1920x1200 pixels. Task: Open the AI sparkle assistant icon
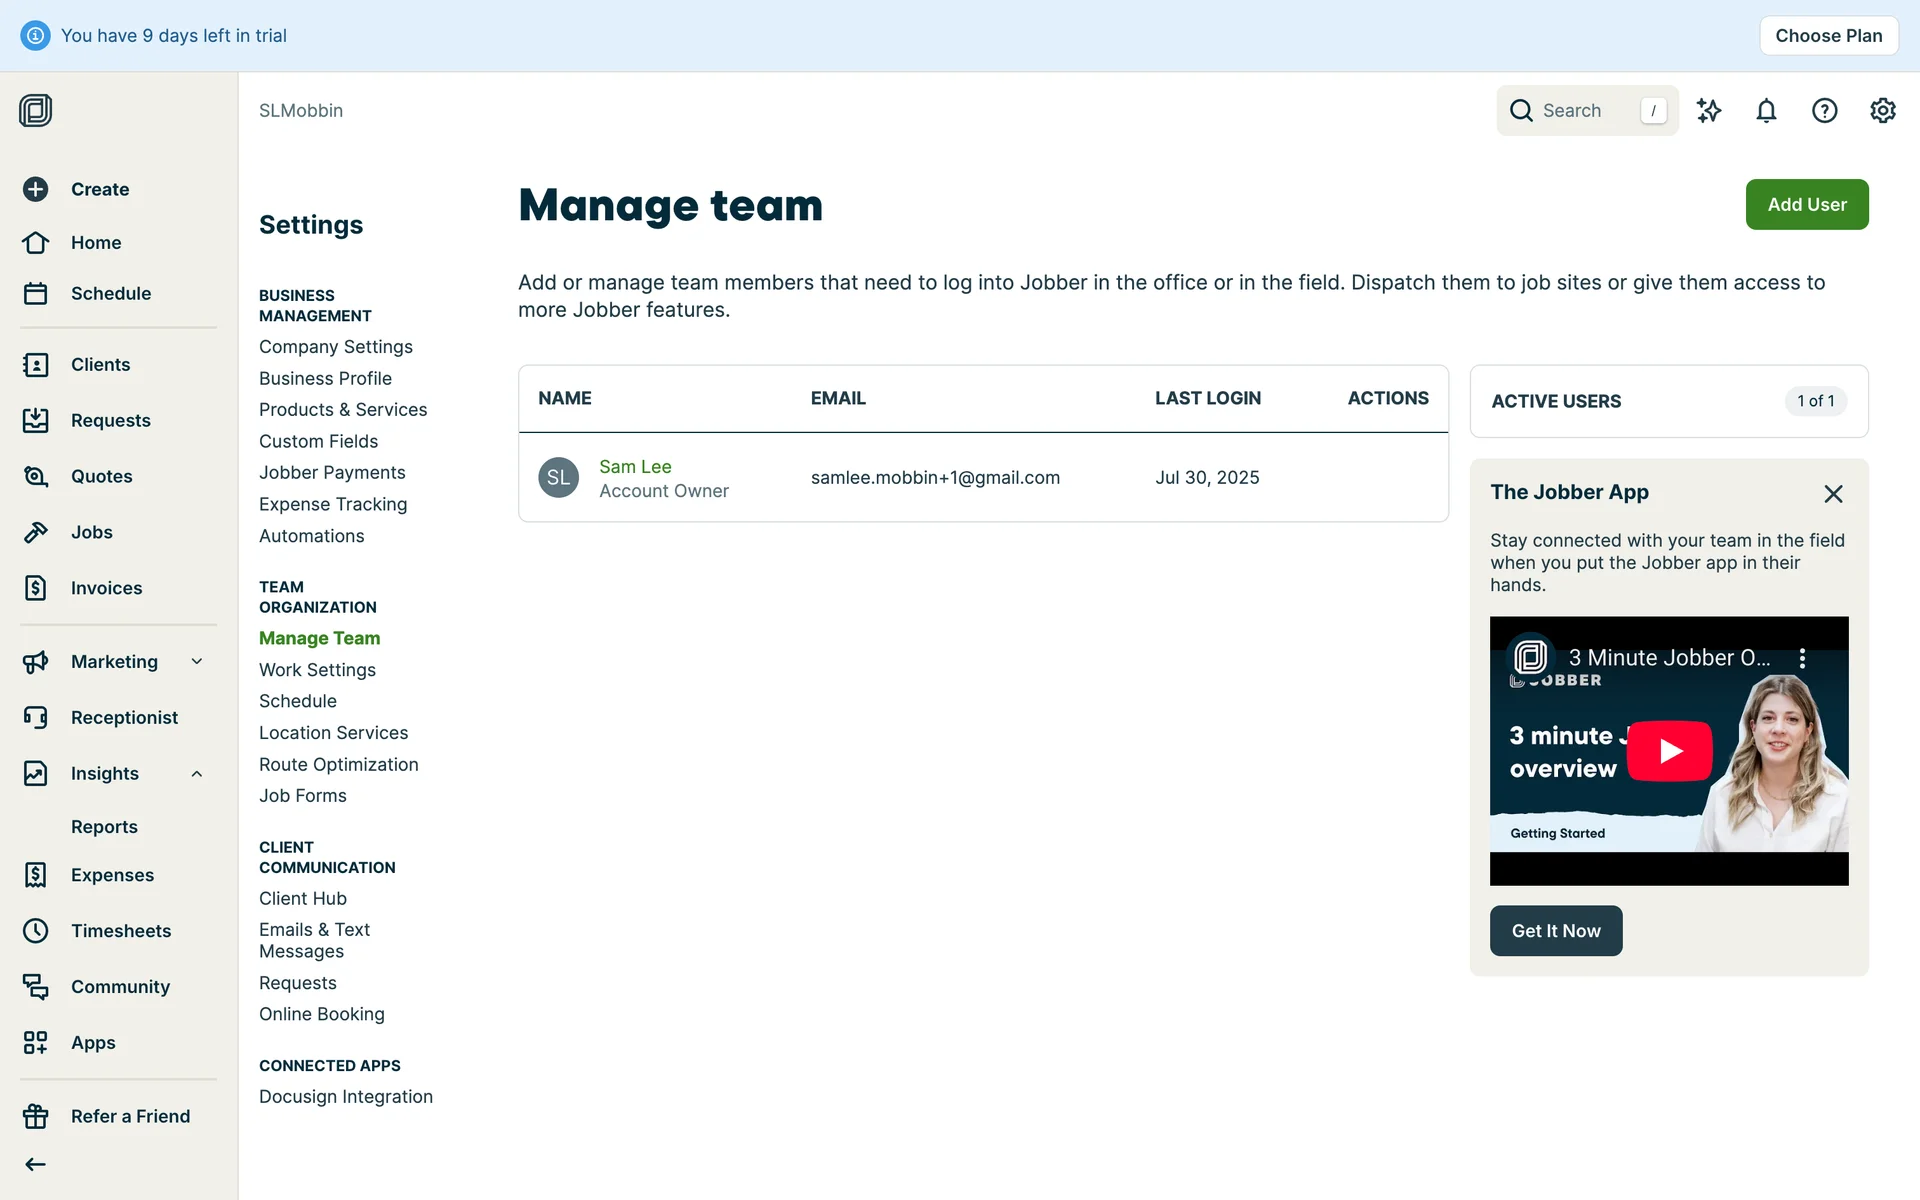click(1708, 110)
